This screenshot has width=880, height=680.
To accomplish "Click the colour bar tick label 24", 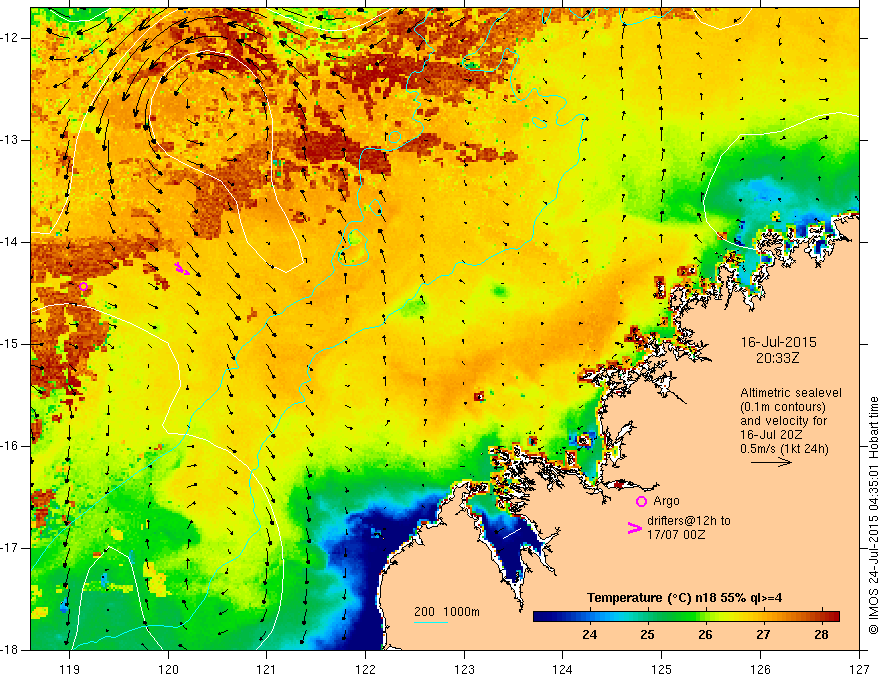I will (589, 635).
